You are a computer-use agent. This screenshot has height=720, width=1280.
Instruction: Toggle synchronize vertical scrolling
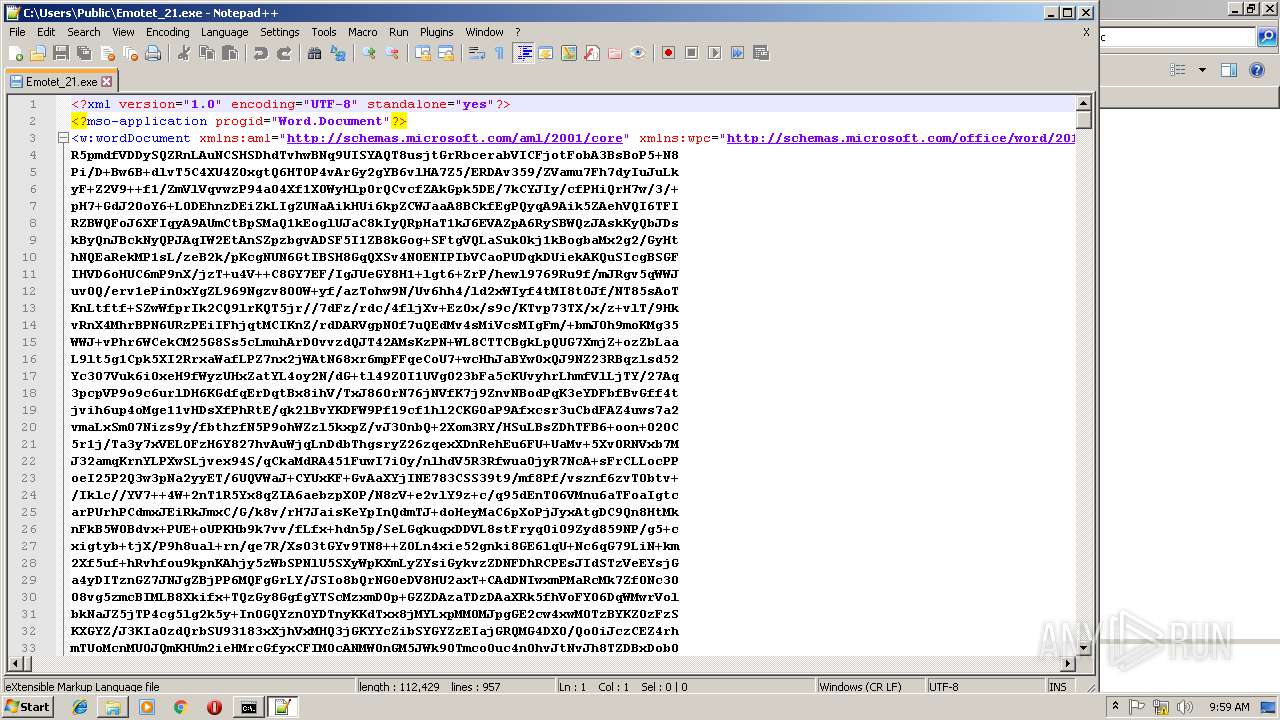(423, 53)
